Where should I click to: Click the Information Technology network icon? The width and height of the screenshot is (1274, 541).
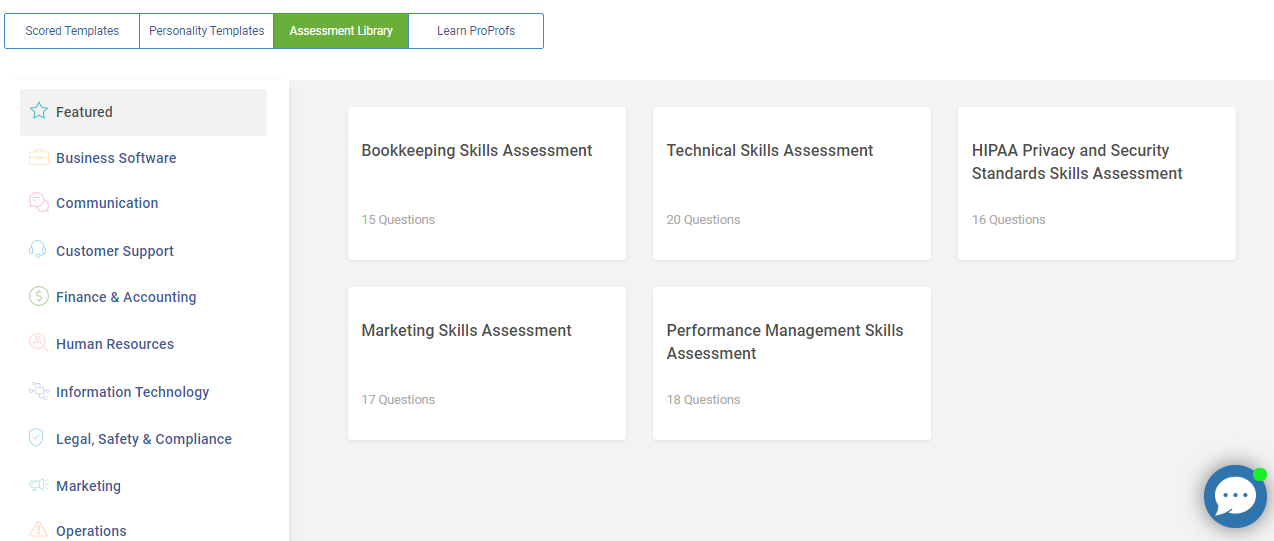[39, 391]
